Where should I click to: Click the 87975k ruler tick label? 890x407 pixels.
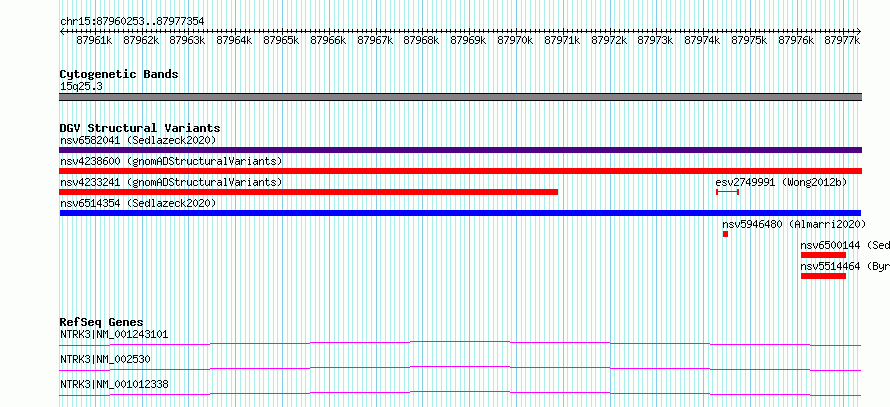tap(749, 40)
